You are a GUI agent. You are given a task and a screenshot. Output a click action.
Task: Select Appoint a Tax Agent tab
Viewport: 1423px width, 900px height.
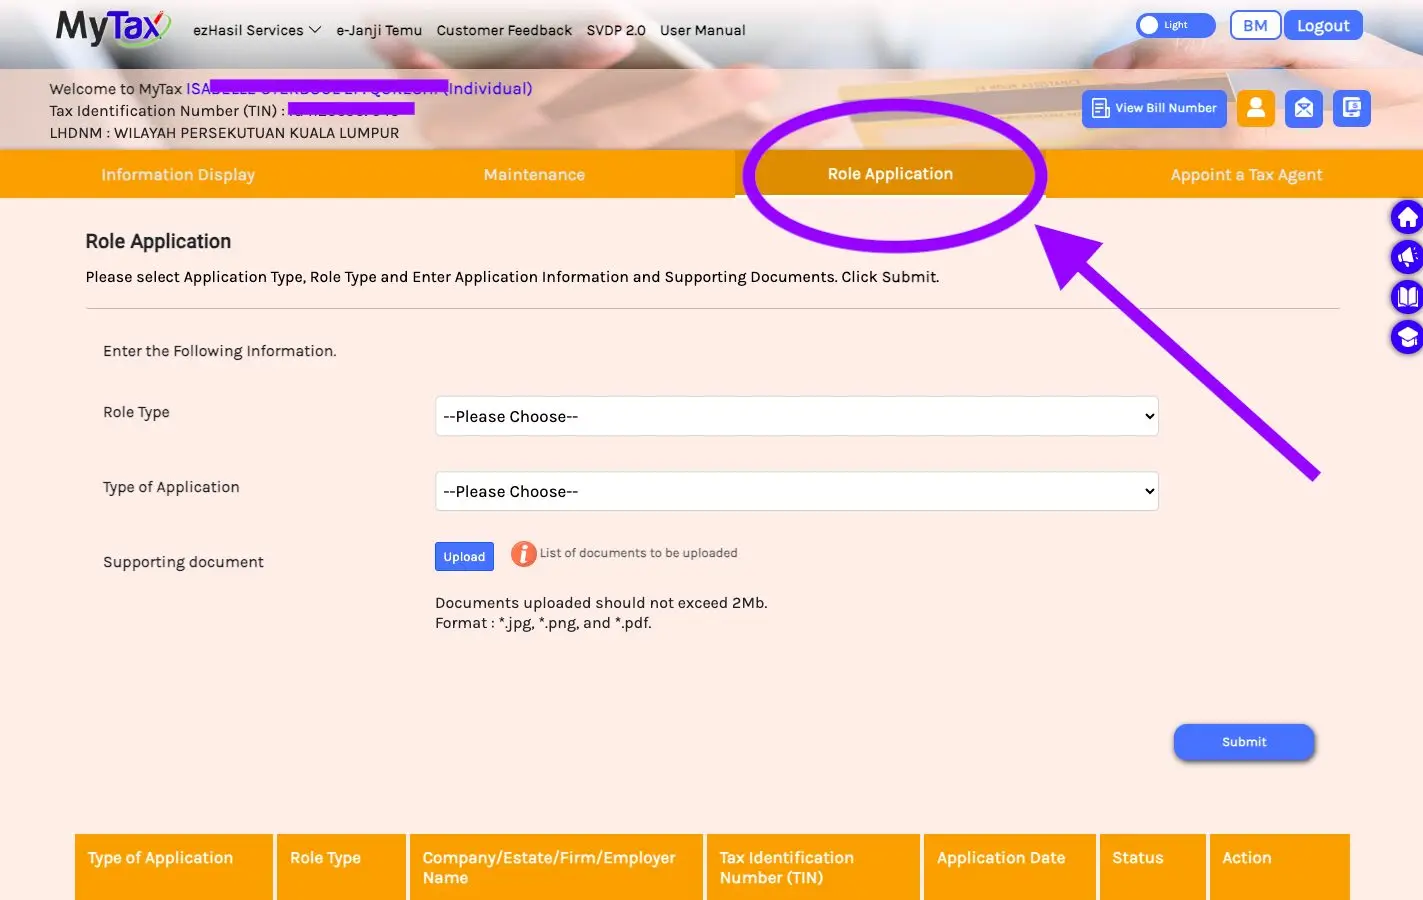point(1246,174)
